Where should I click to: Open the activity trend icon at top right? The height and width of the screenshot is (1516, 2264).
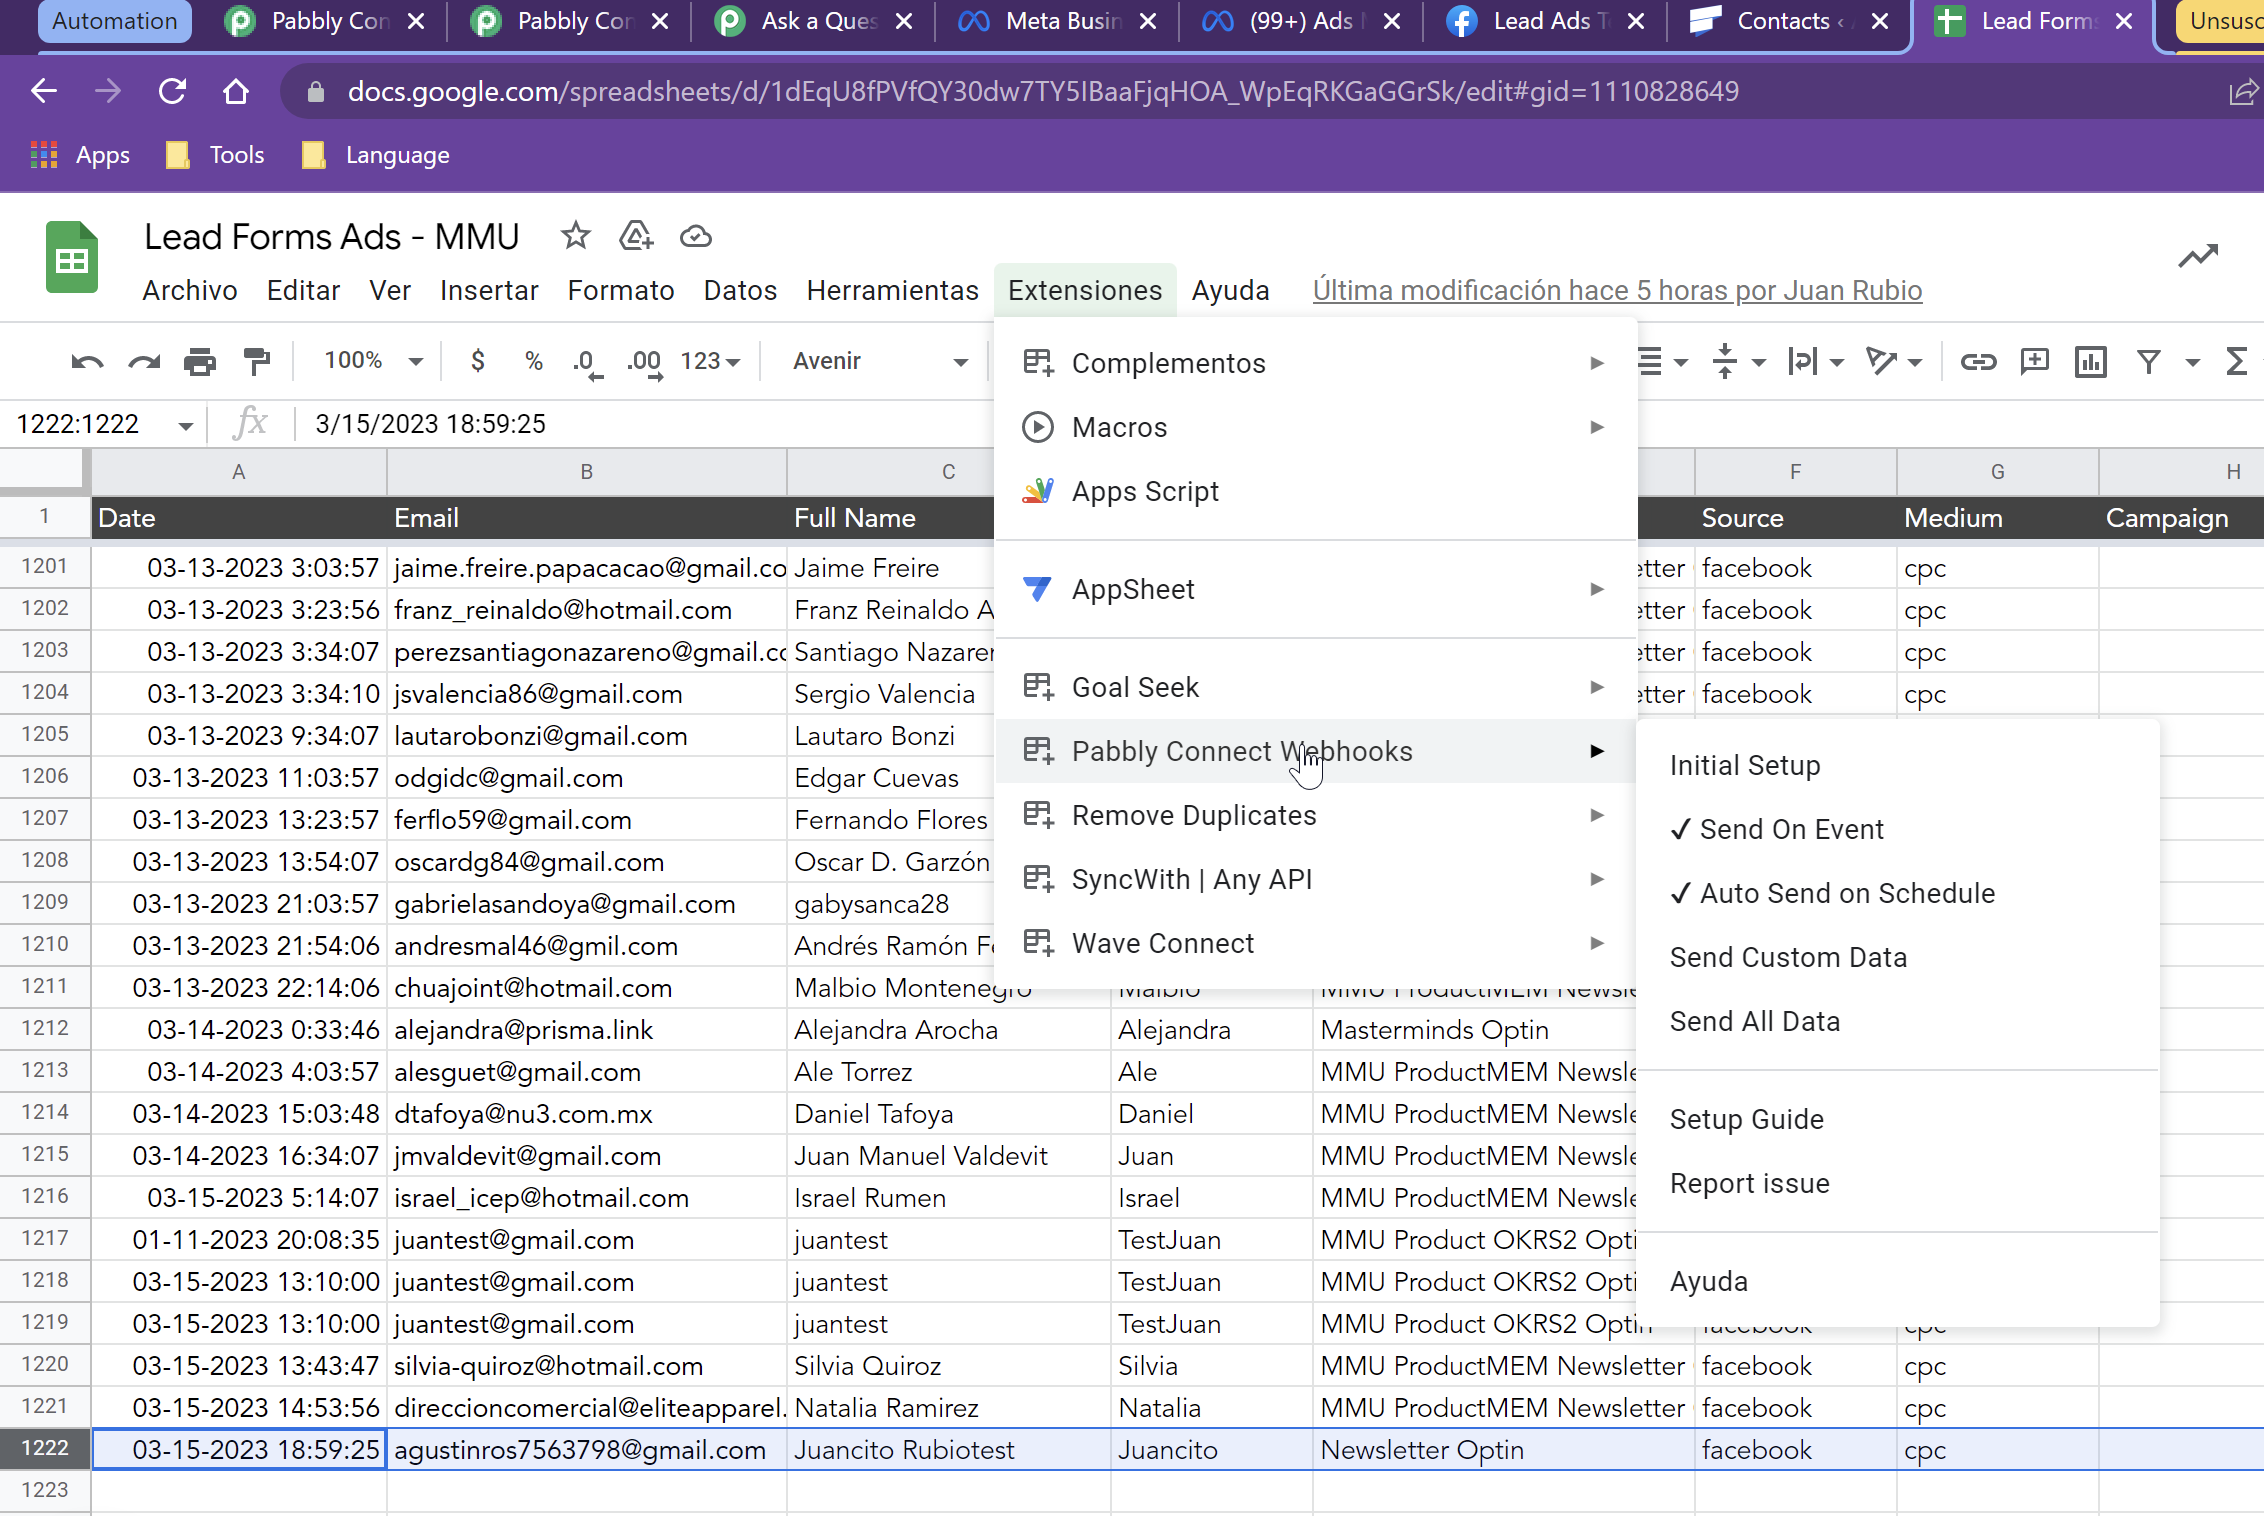(x=2198, y=257)
